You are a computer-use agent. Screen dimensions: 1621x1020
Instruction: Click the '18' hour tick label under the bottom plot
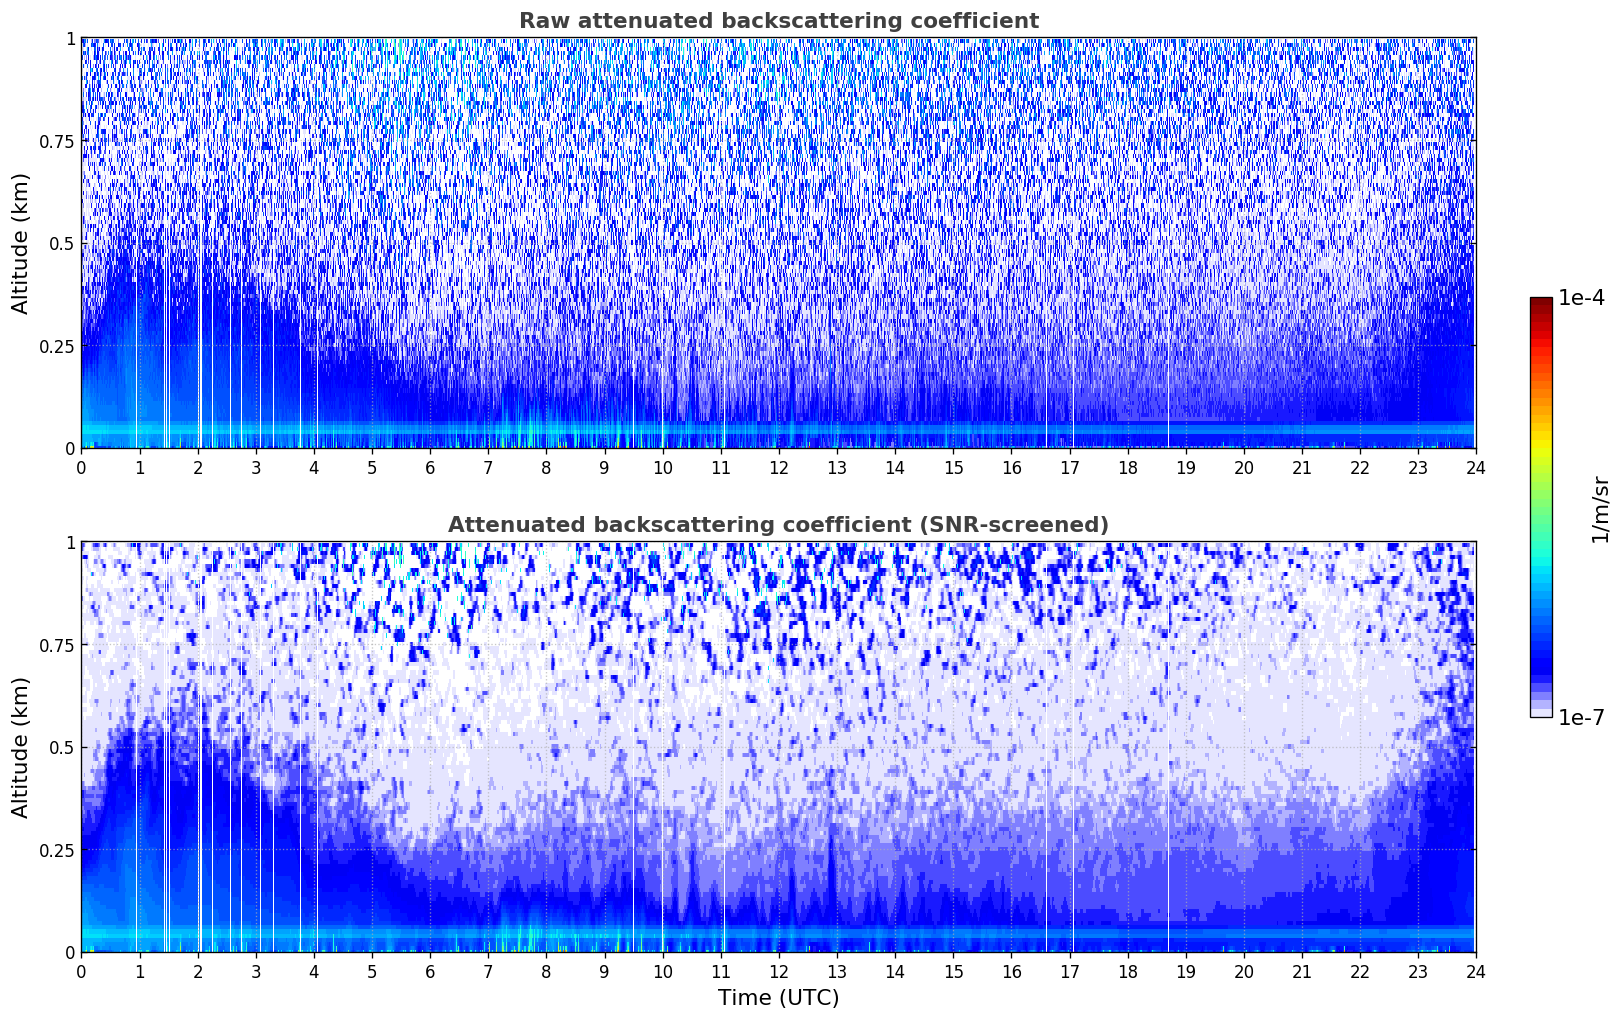[x=1127, y=972]
